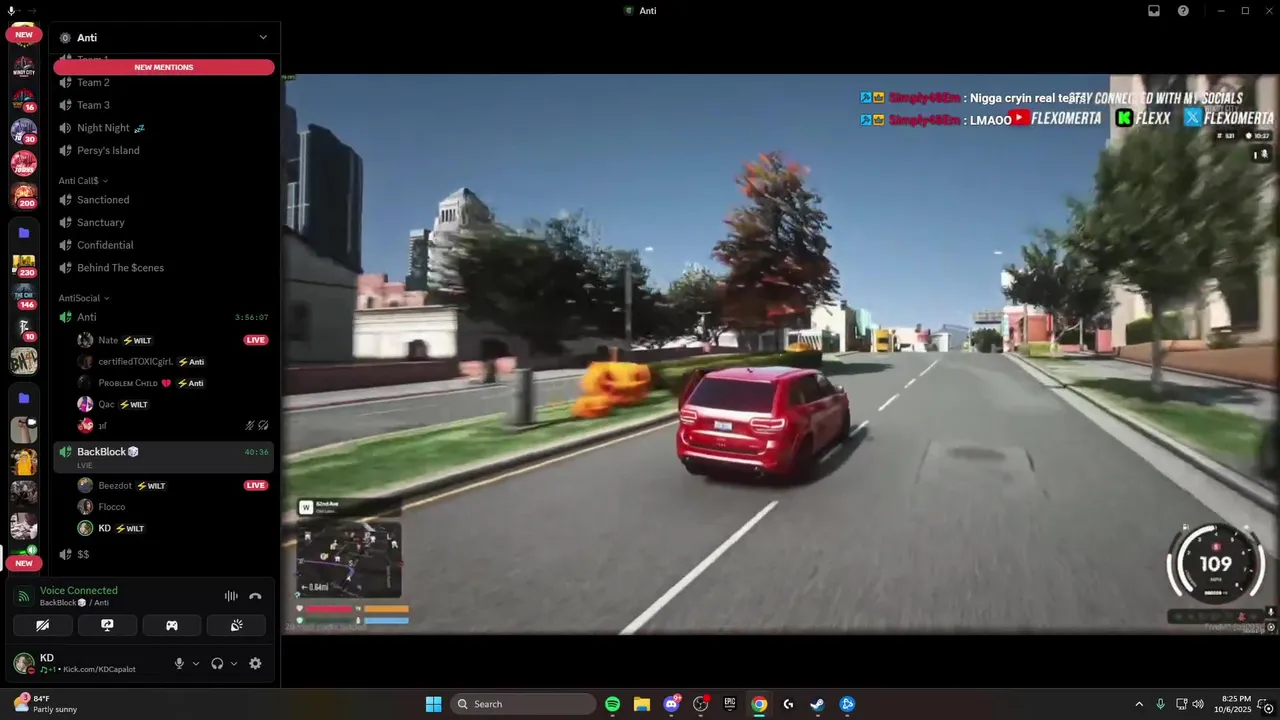Image resolution: width=1280 pixels, height=720 pixels.
Task: Join the Team 2 voice channel
Action: tap(164, 82)
